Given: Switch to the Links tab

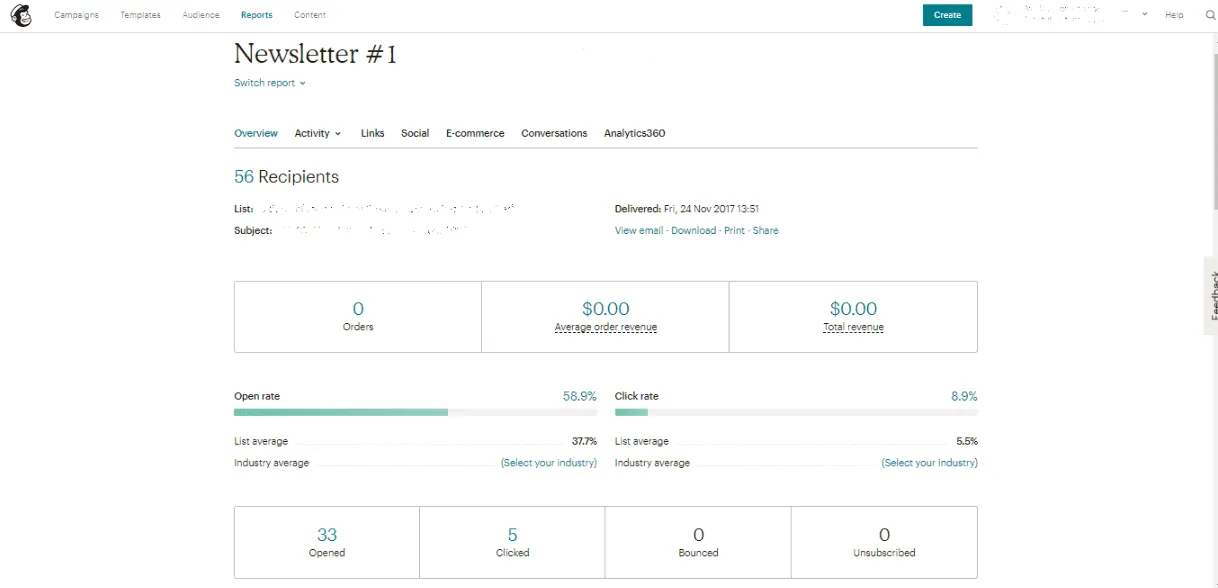Looking at the screenshot, I should [372, 133].
